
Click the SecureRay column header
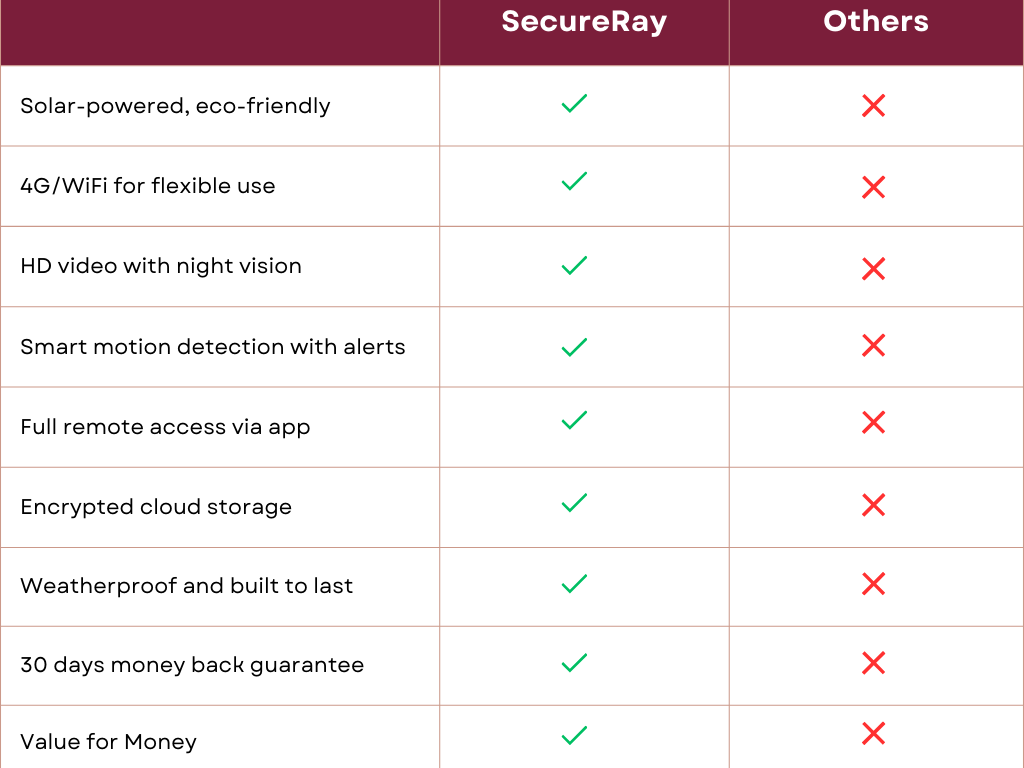tap(584, 22)
